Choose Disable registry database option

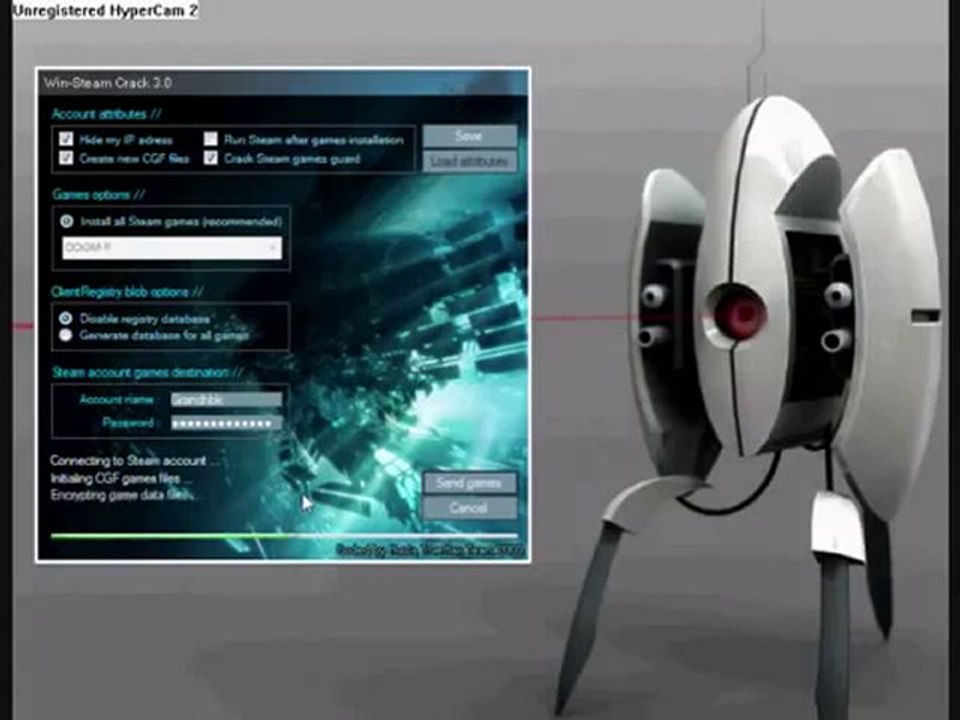pyautogui.click(x=66, y=318)
